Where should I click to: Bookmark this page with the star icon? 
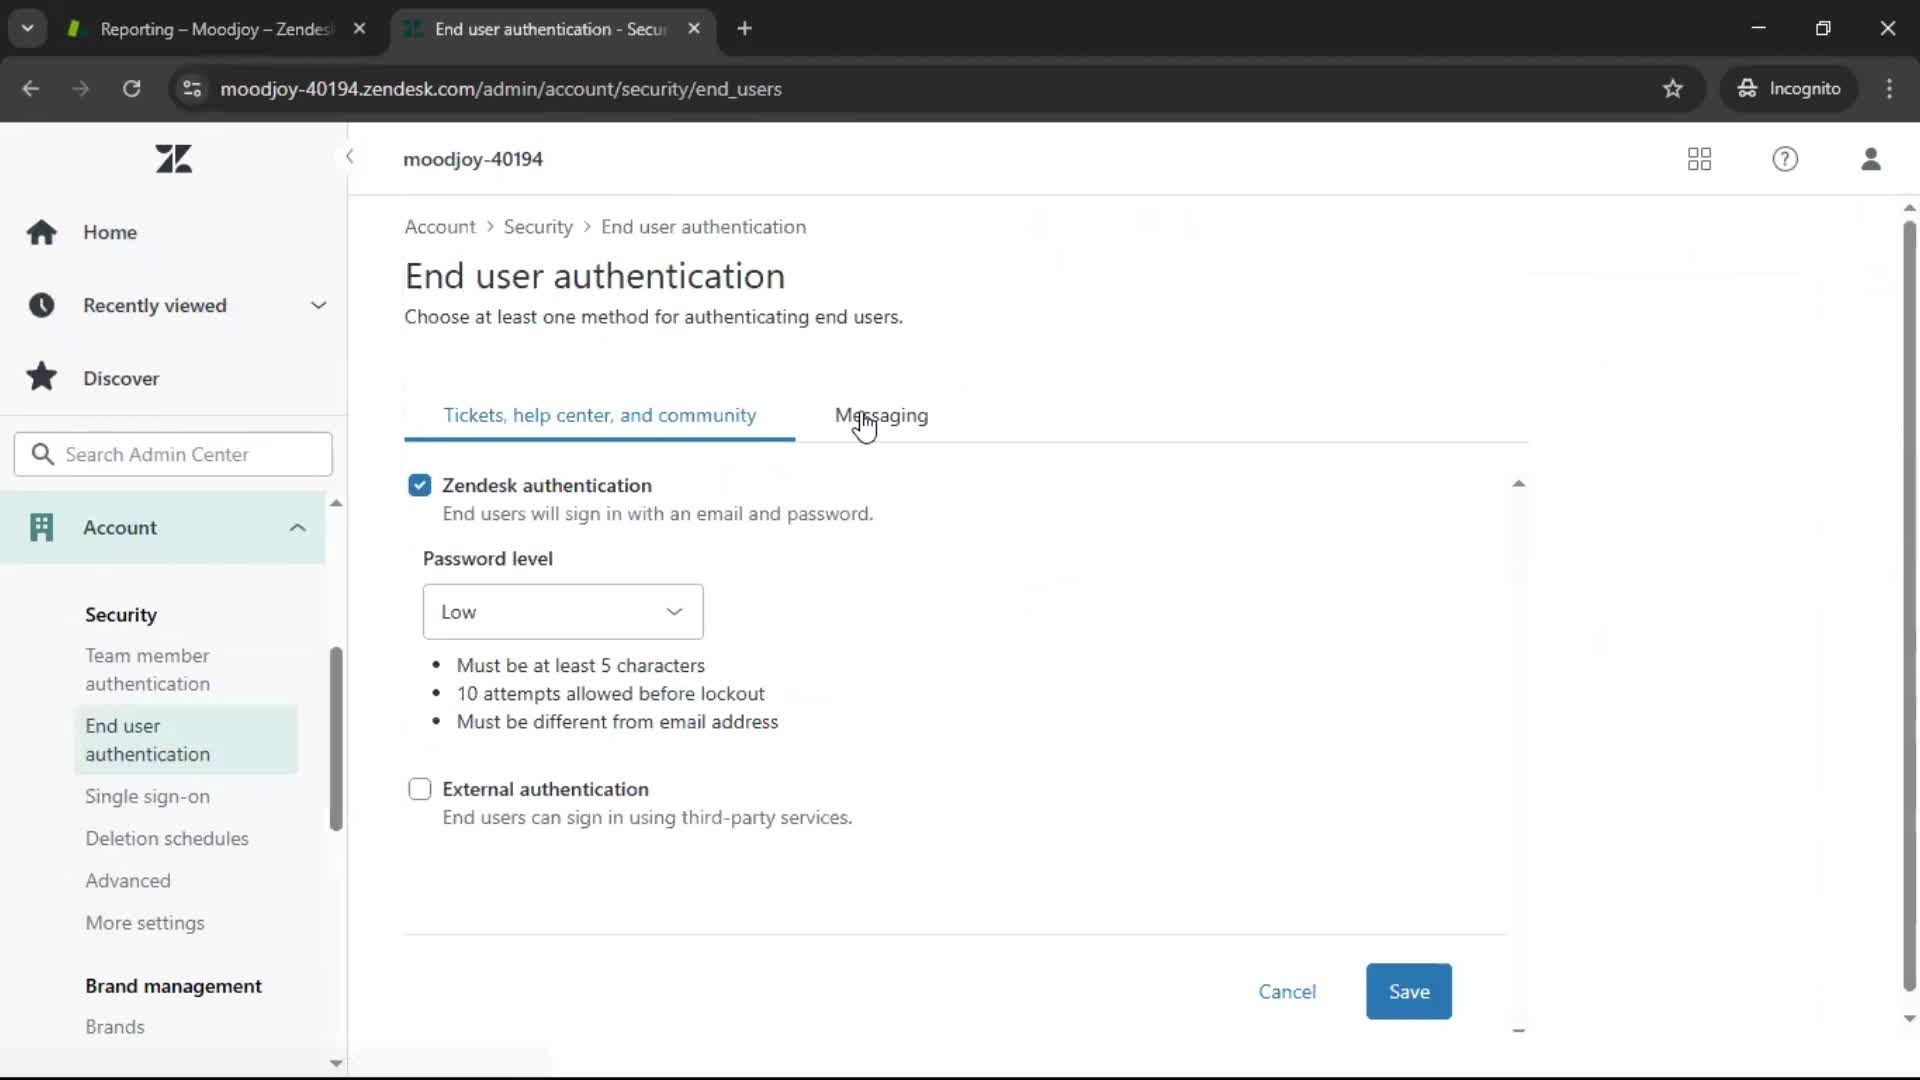[x=1673, y=89]
